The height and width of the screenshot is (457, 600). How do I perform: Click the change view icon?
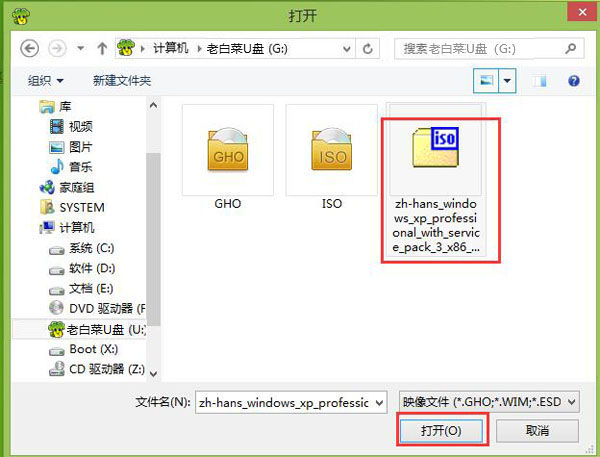tap(486, 80)
